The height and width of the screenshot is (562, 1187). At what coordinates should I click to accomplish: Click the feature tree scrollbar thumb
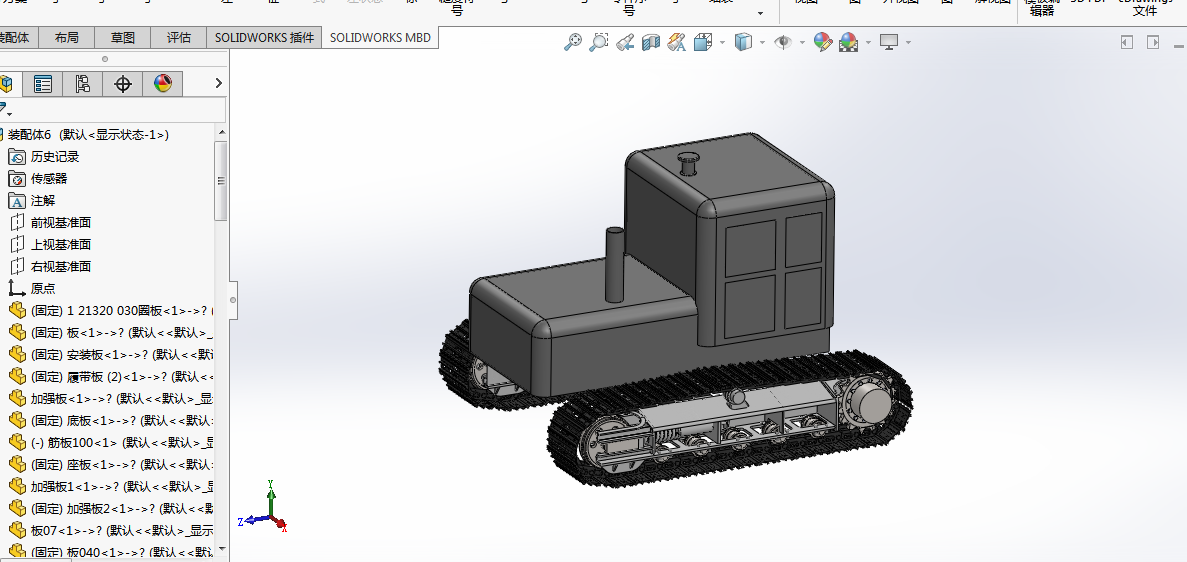(x=221, y=180)
